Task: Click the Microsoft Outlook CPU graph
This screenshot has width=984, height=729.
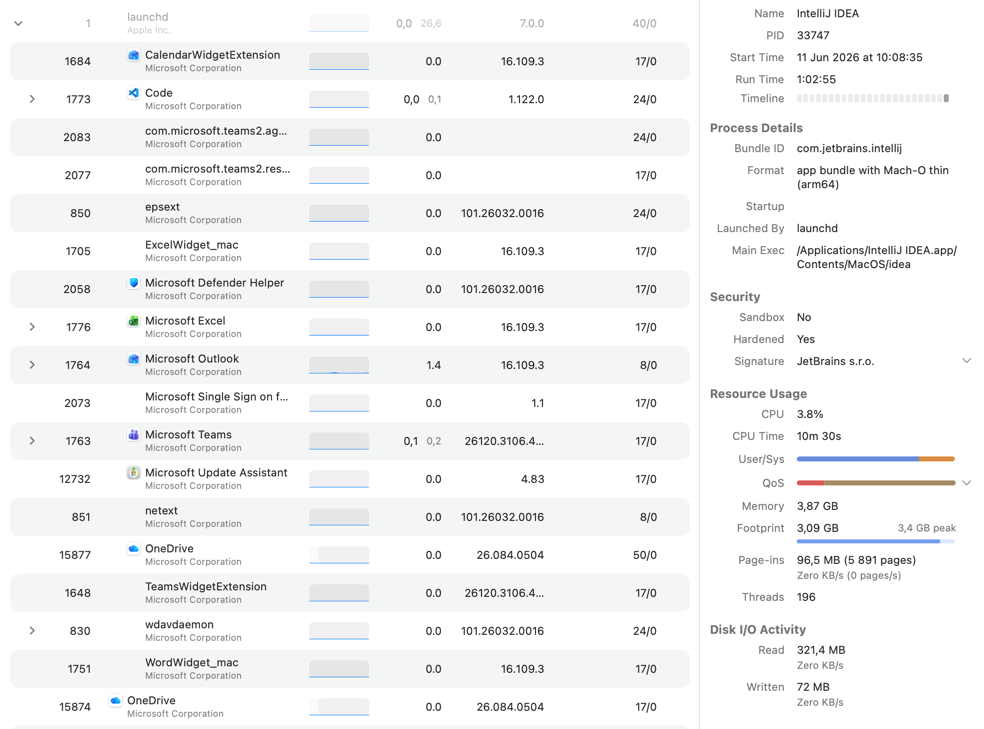Action: click(339, 365)
